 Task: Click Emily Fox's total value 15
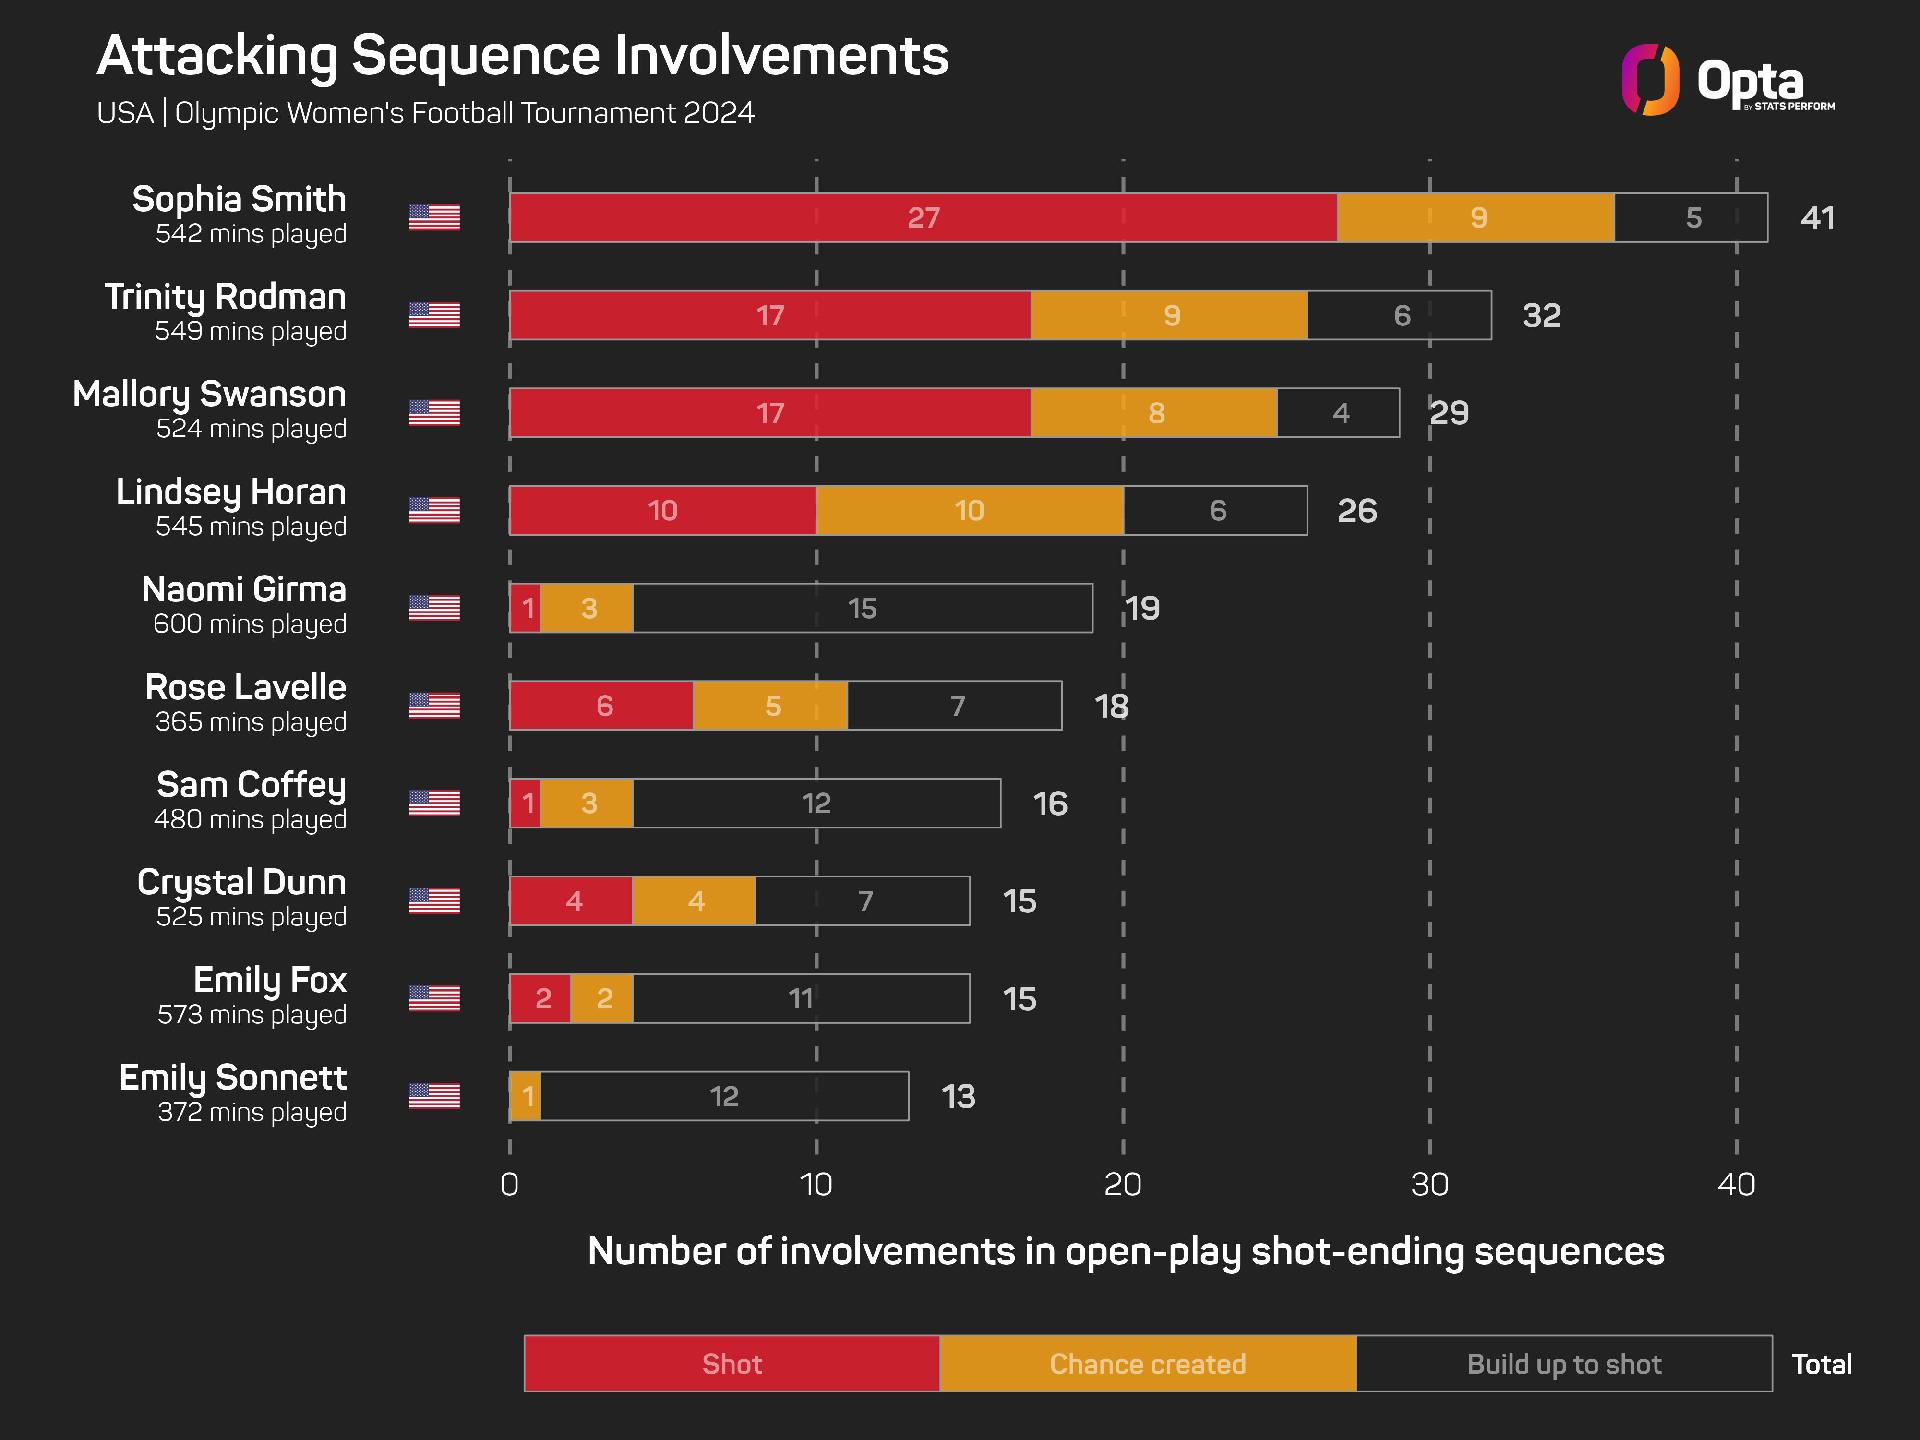[1019, 999]
